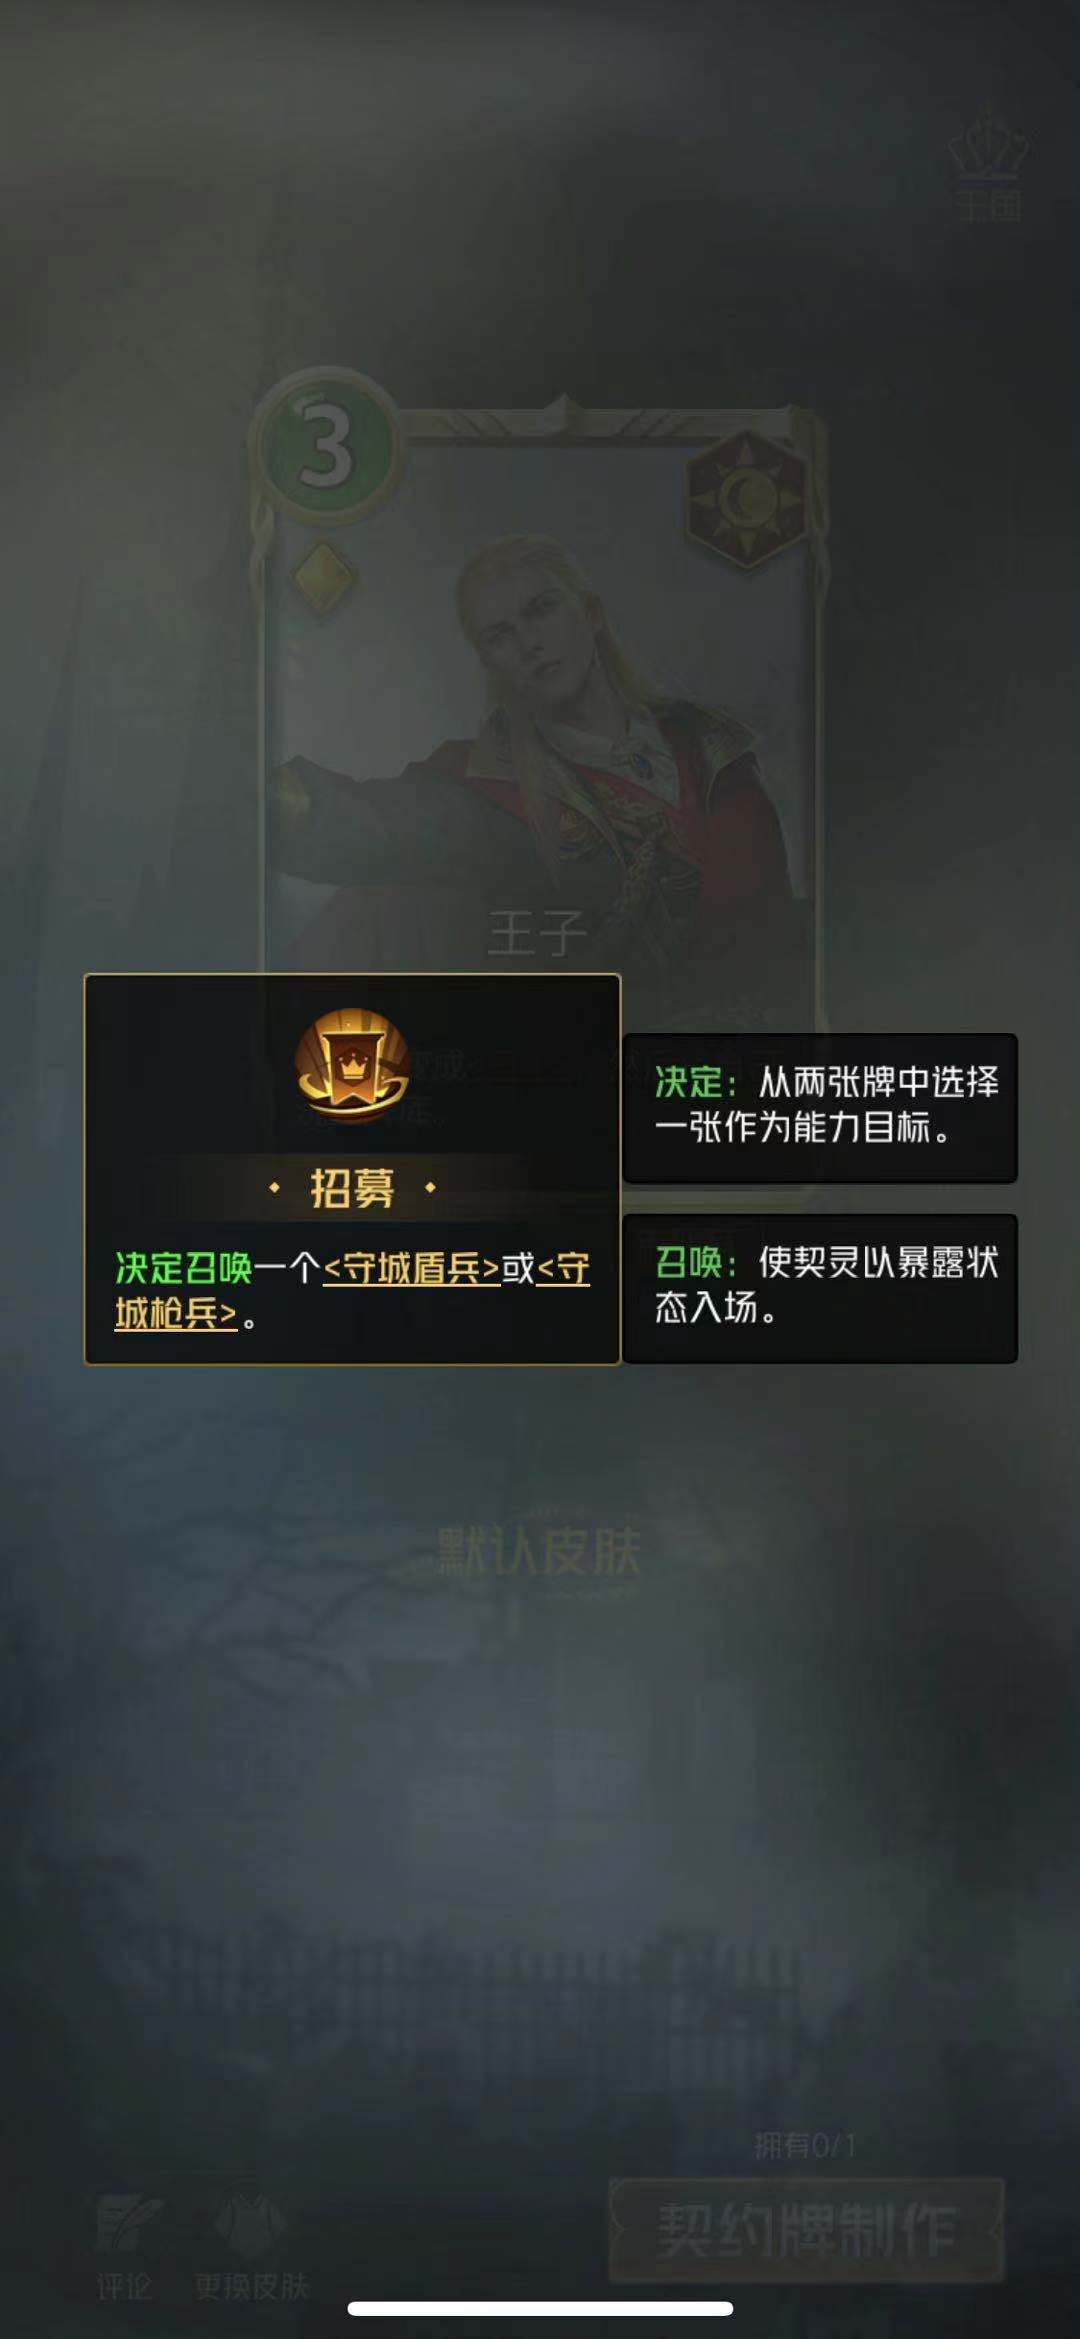The height and width of the screenshot is (2339, 1080).
Task: Tap the 招募 skill title text
Action: [352, 1188]
